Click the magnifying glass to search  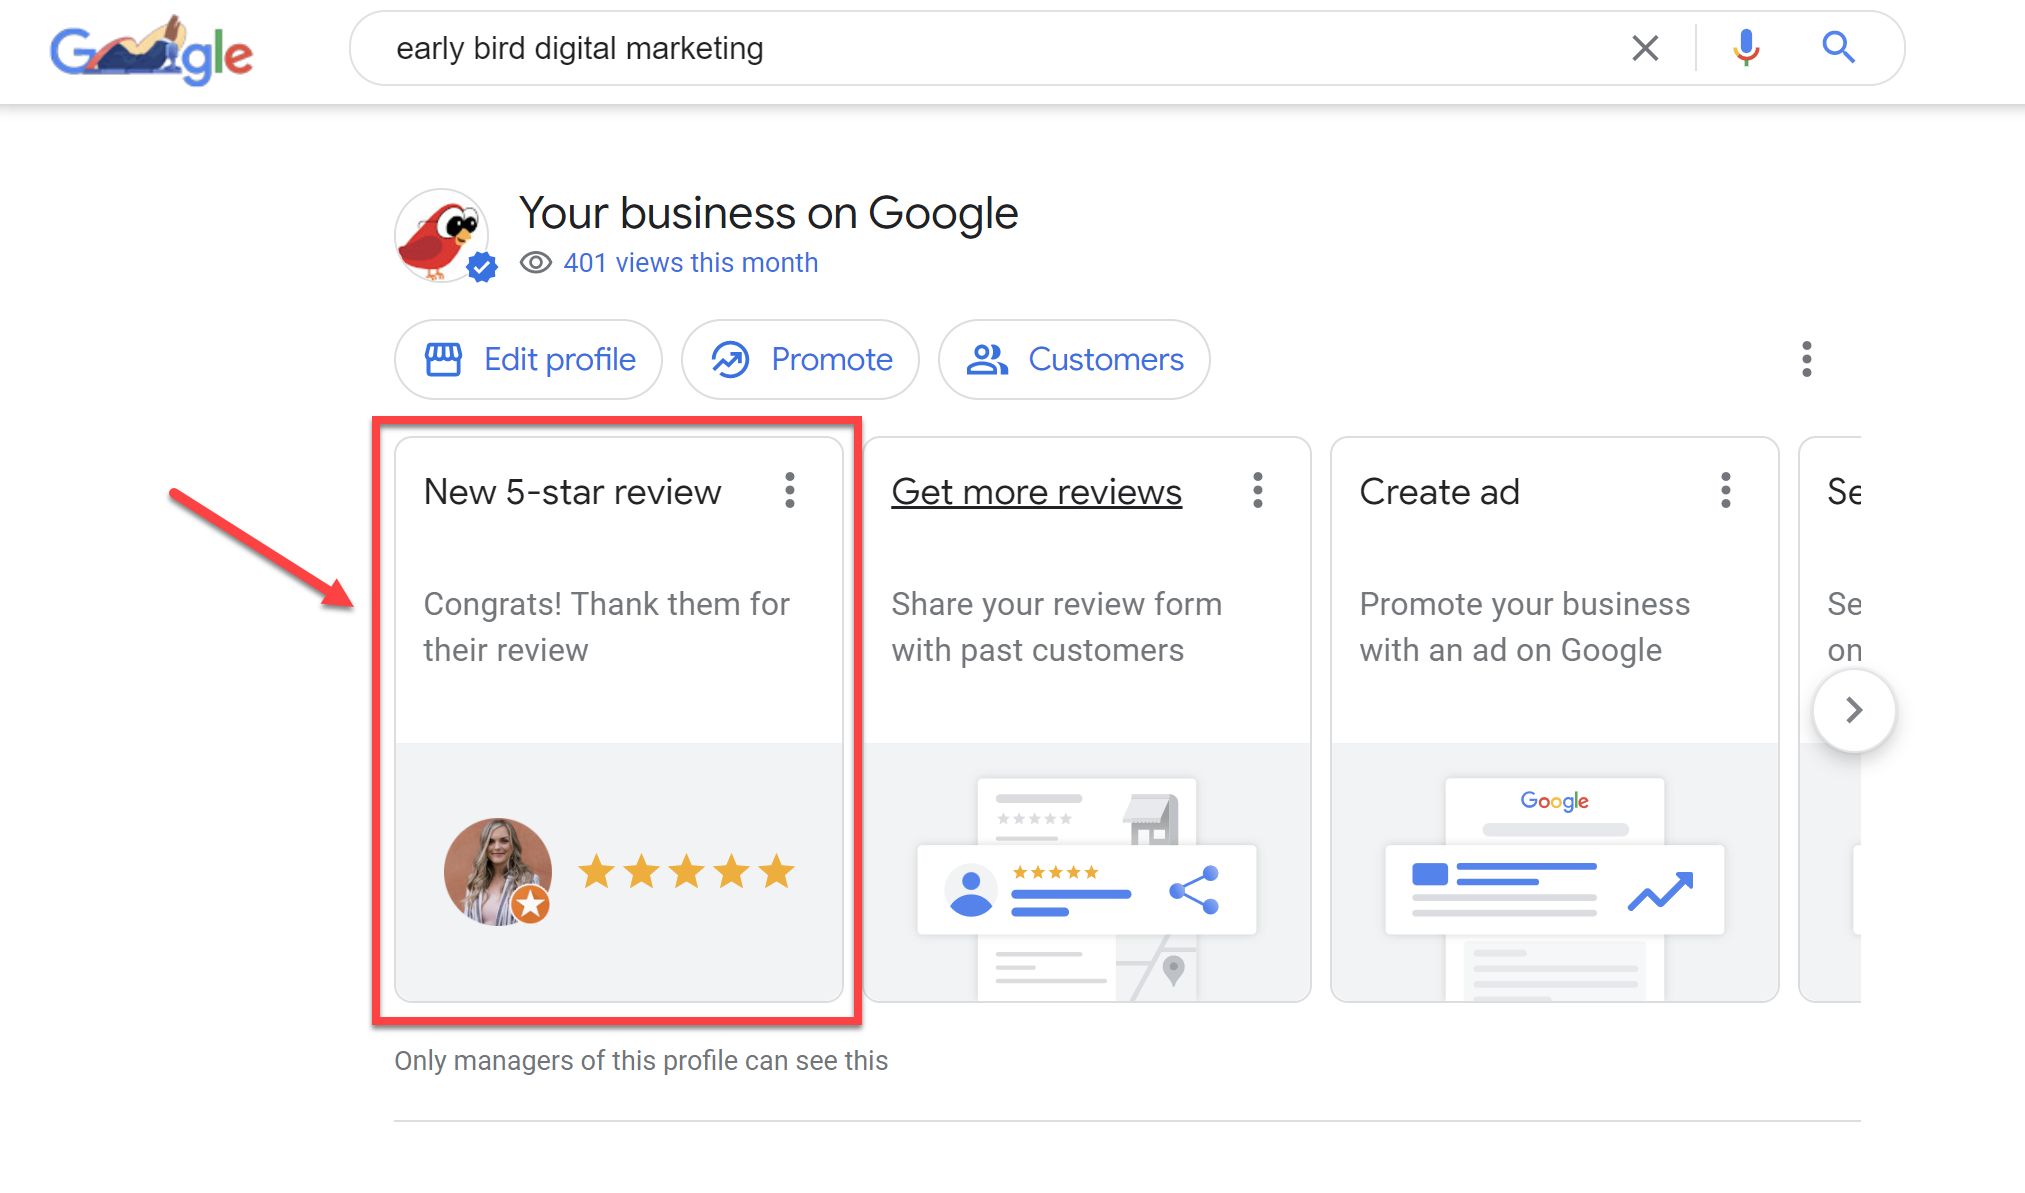(x=1838, y=47)
